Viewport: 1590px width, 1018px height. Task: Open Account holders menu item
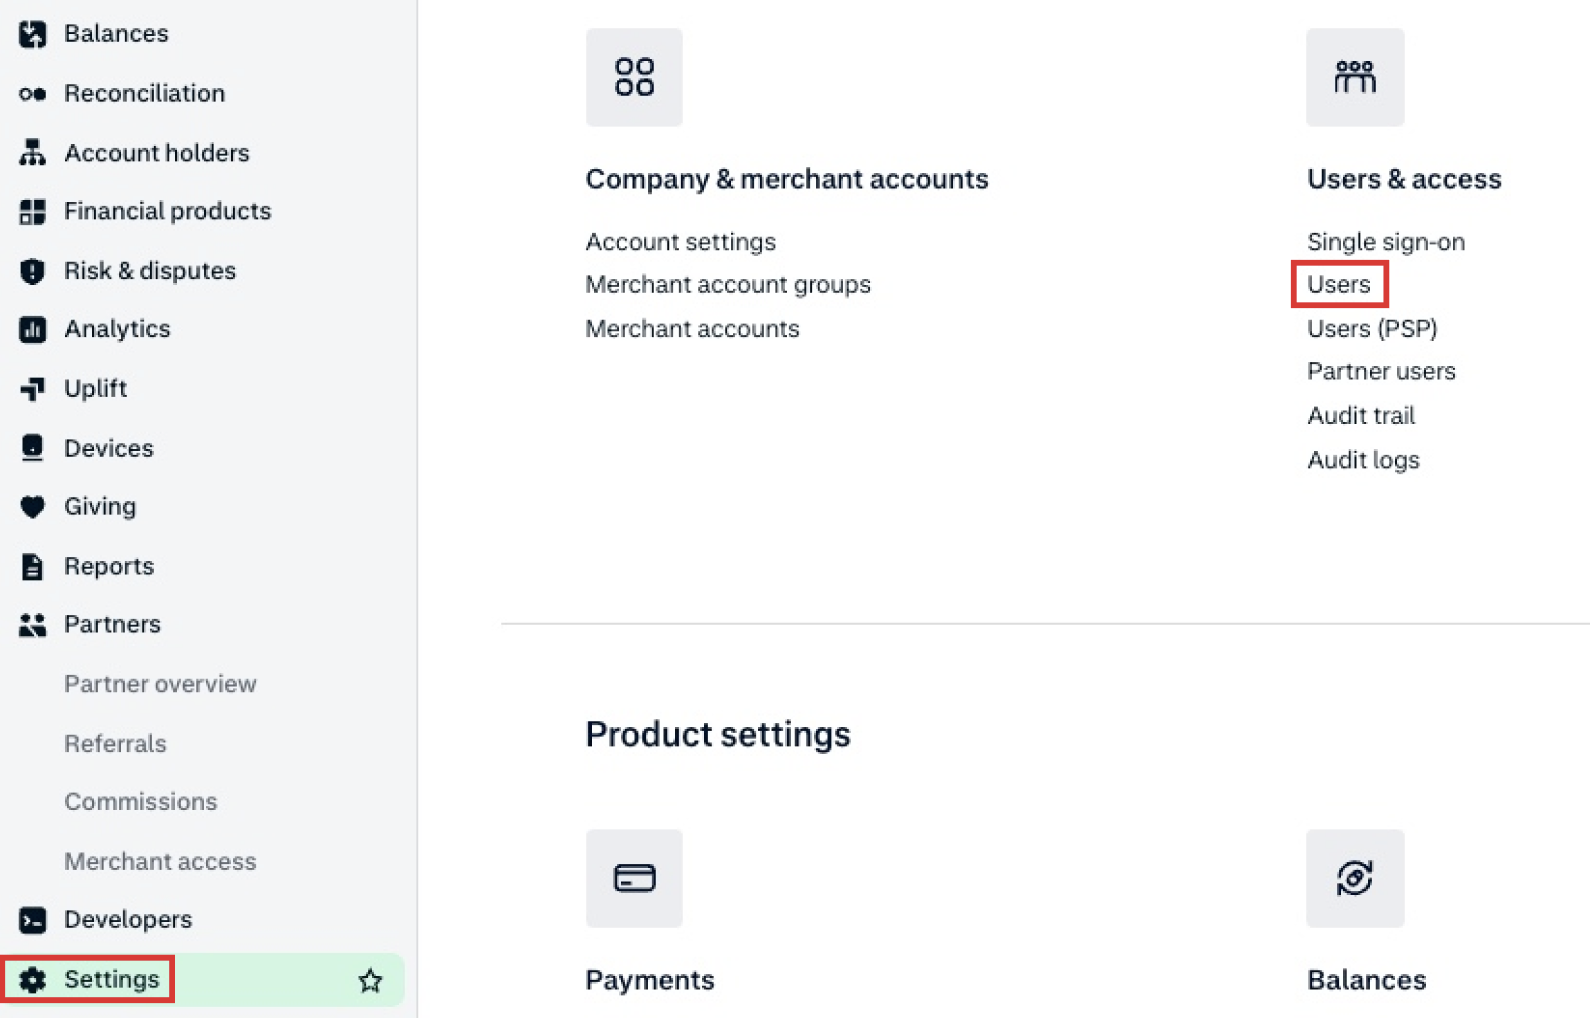click(x=156, y=152)
